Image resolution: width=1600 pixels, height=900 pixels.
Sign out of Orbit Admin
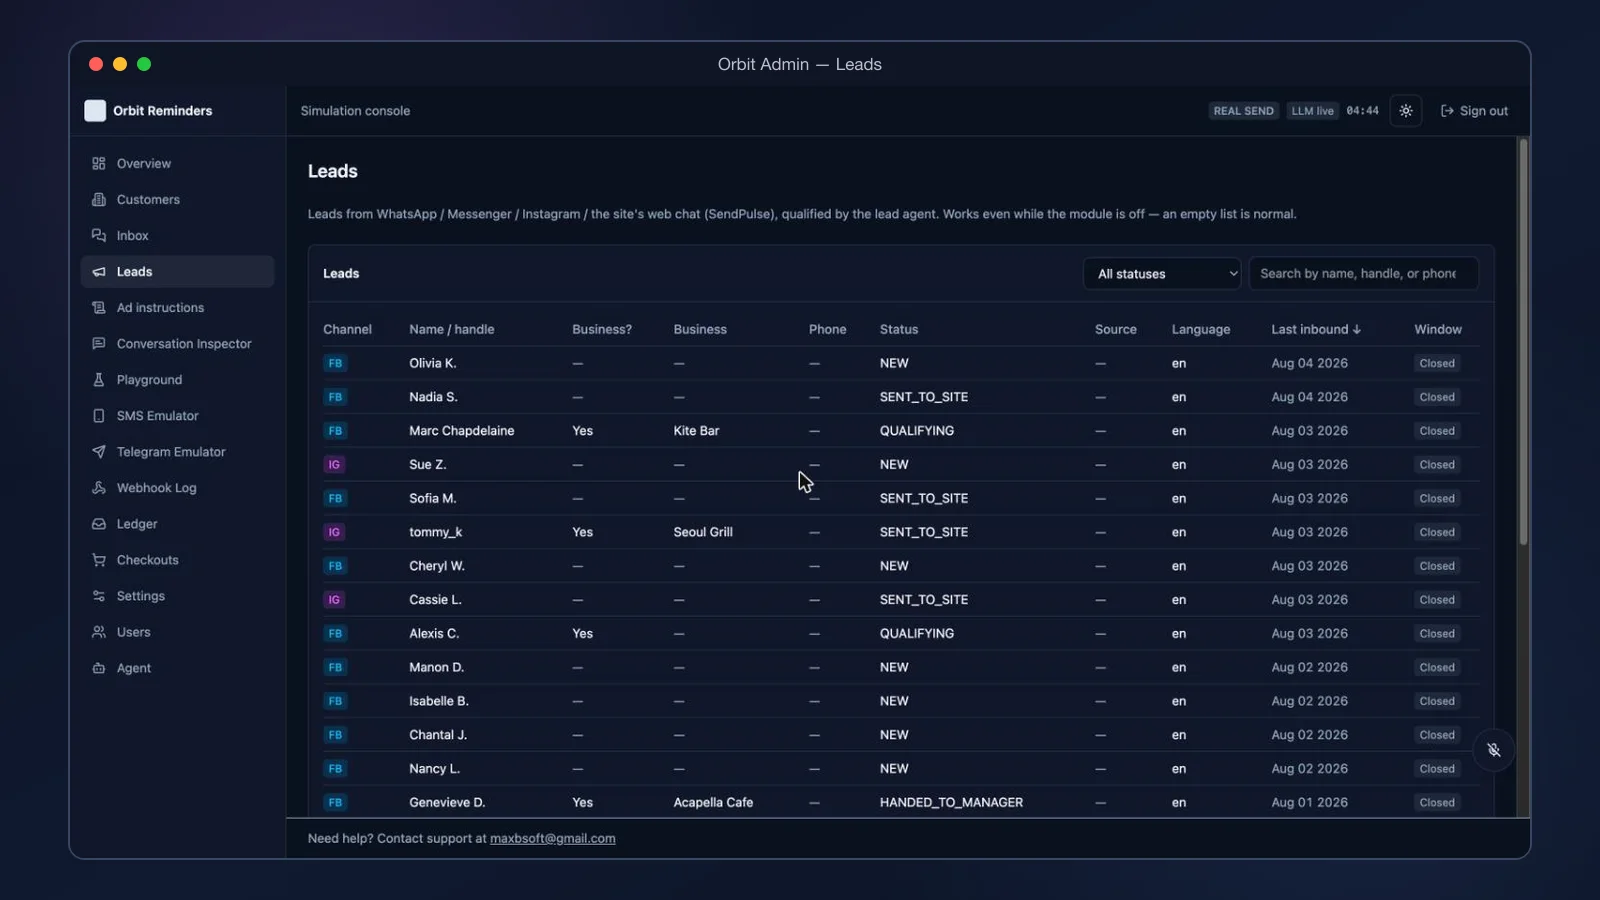(1474, 111)
